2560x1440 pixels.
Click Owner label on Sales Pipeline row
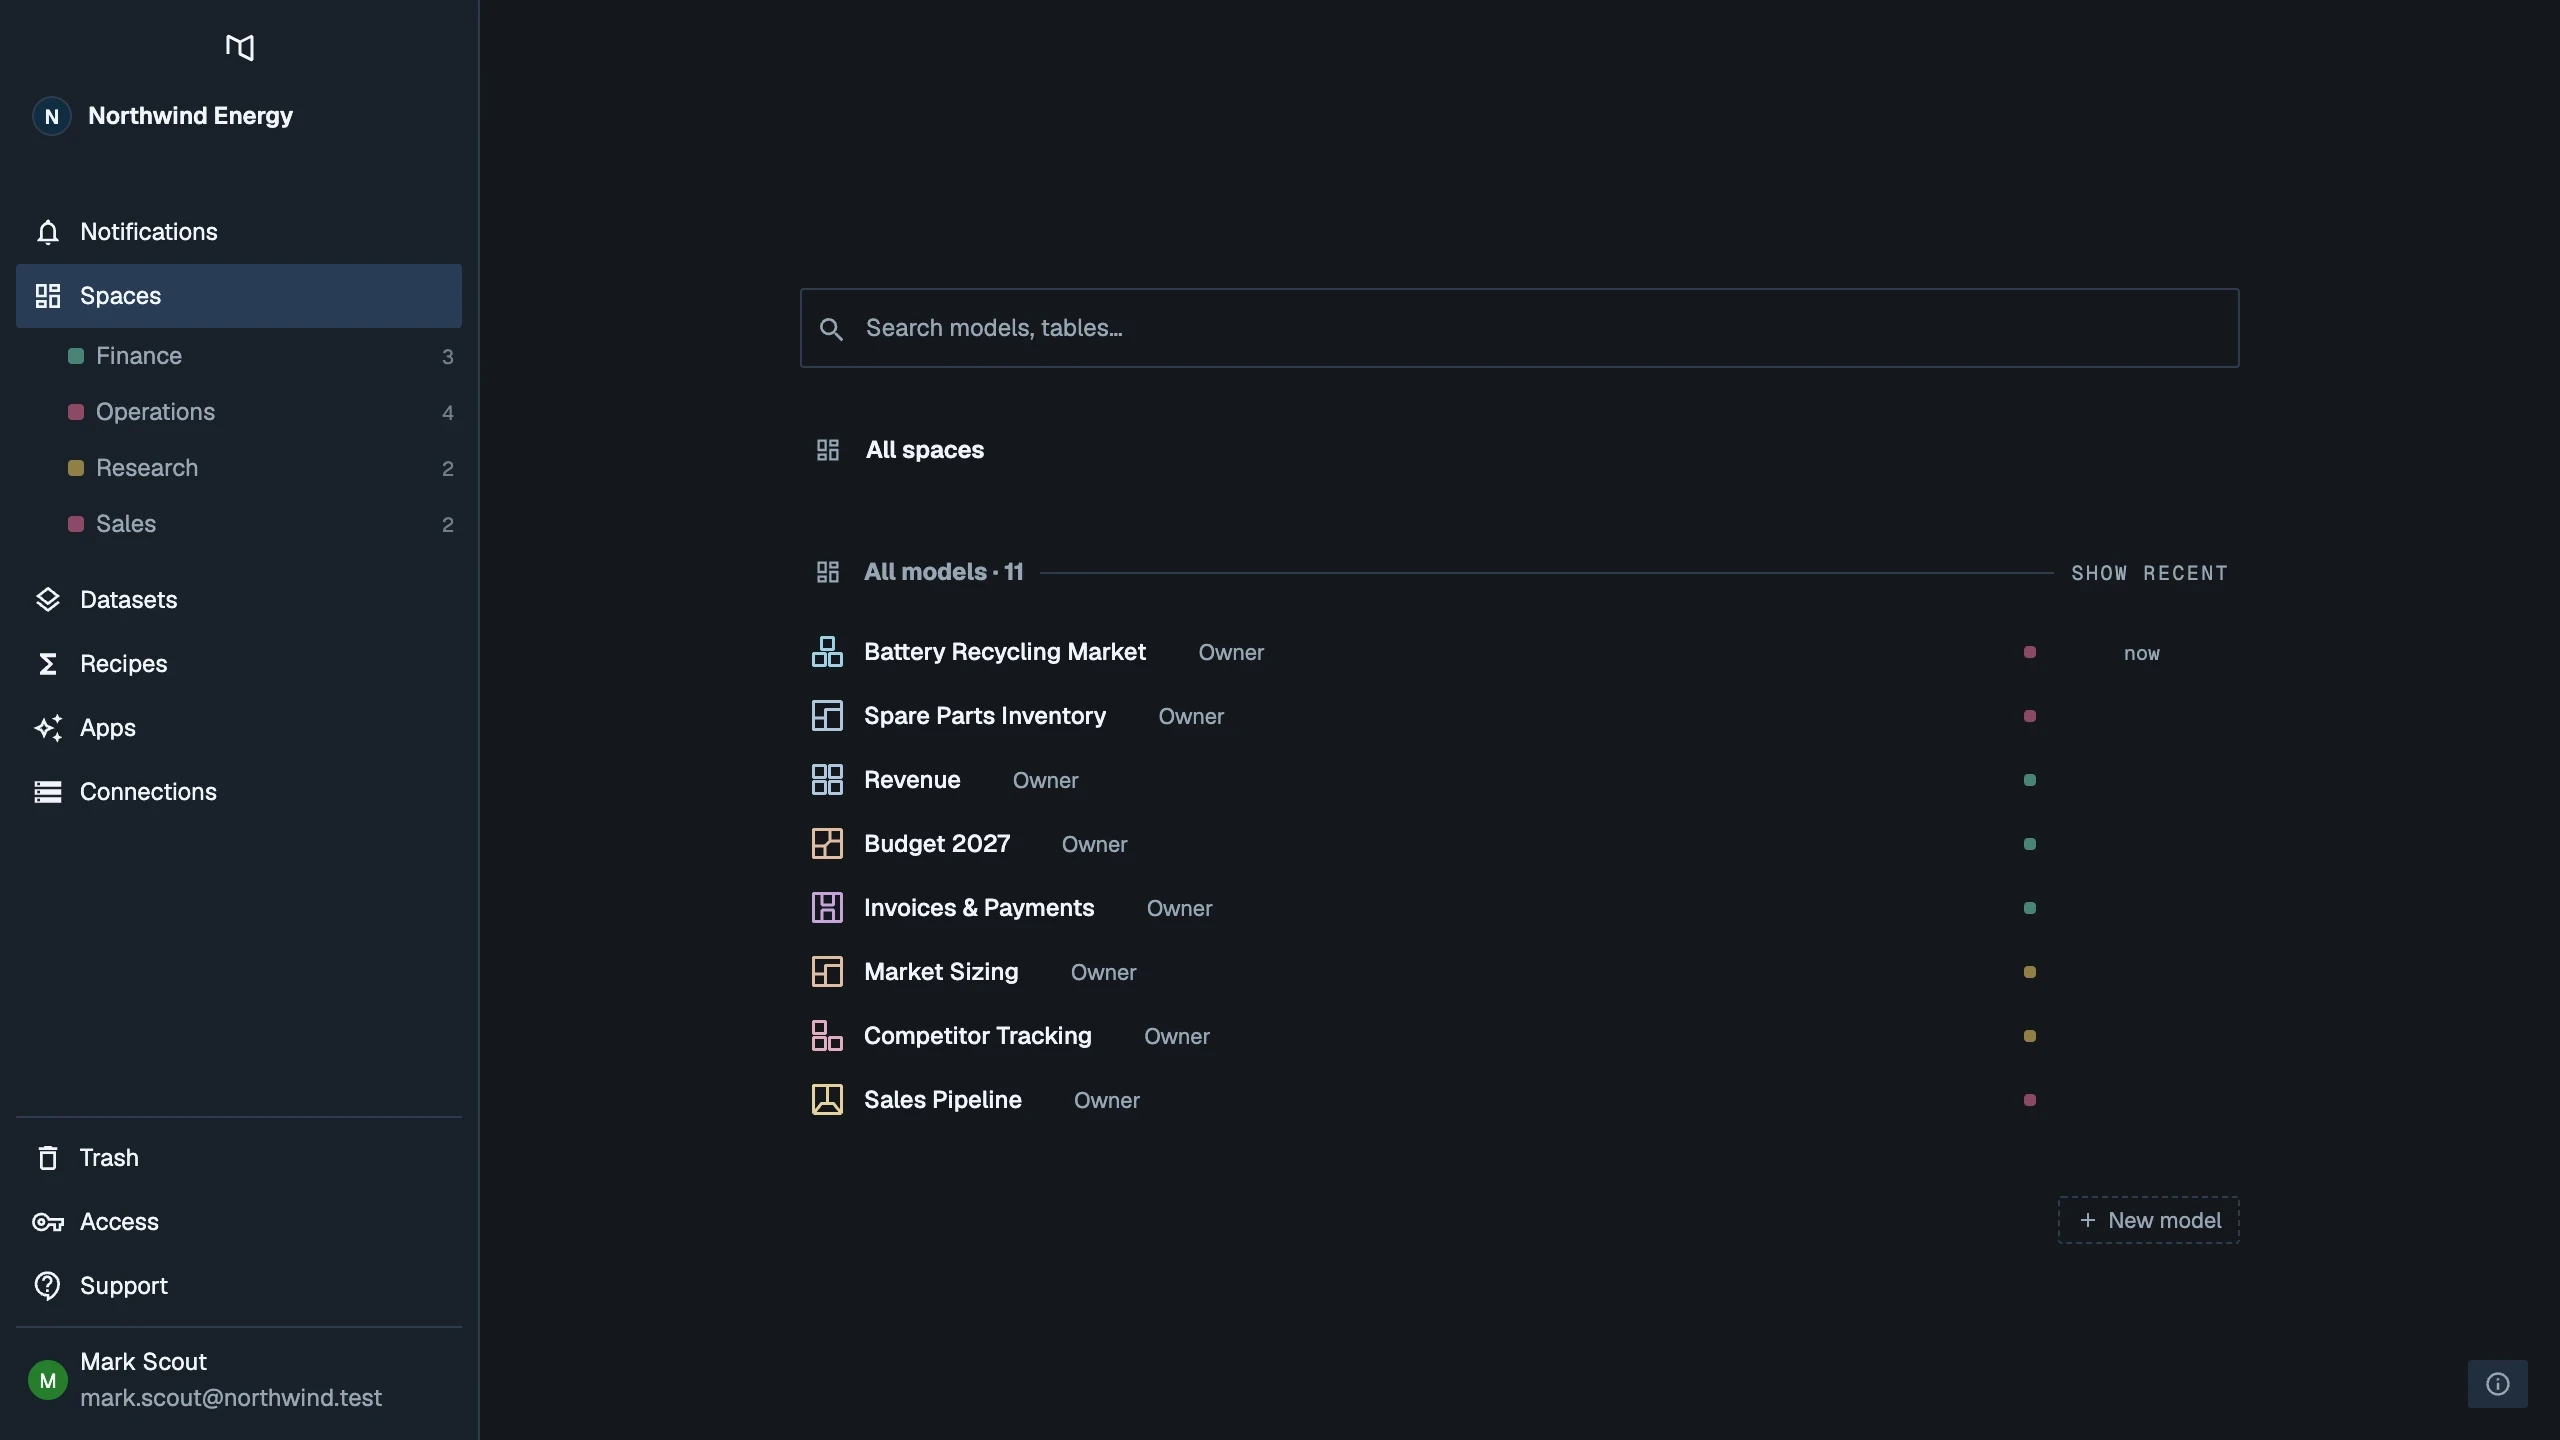1107,1100
